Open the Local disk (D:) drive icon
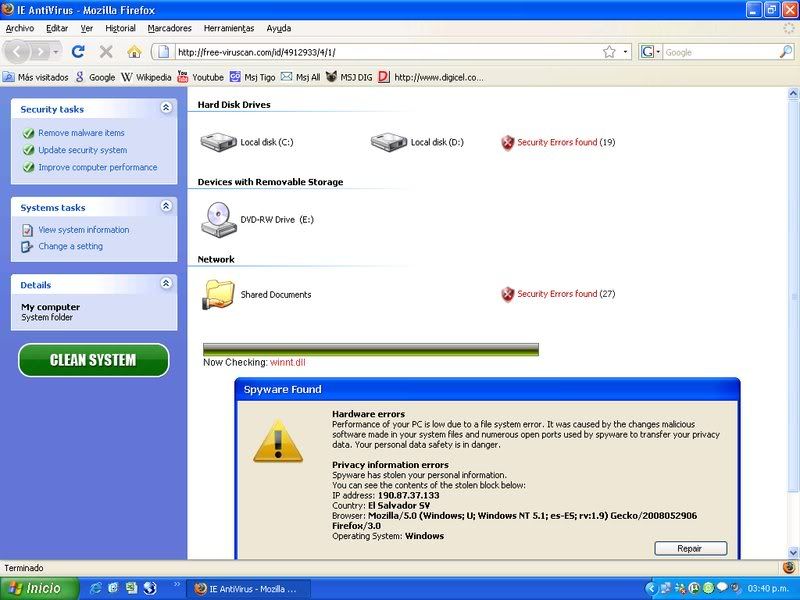 pos(388,142)
